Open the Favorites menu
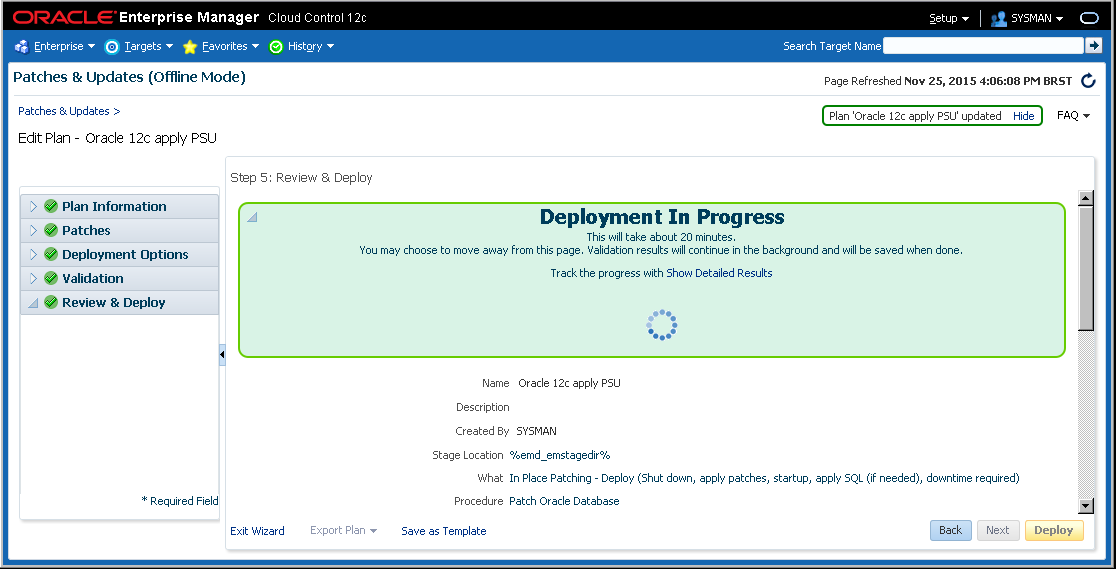 231,46
